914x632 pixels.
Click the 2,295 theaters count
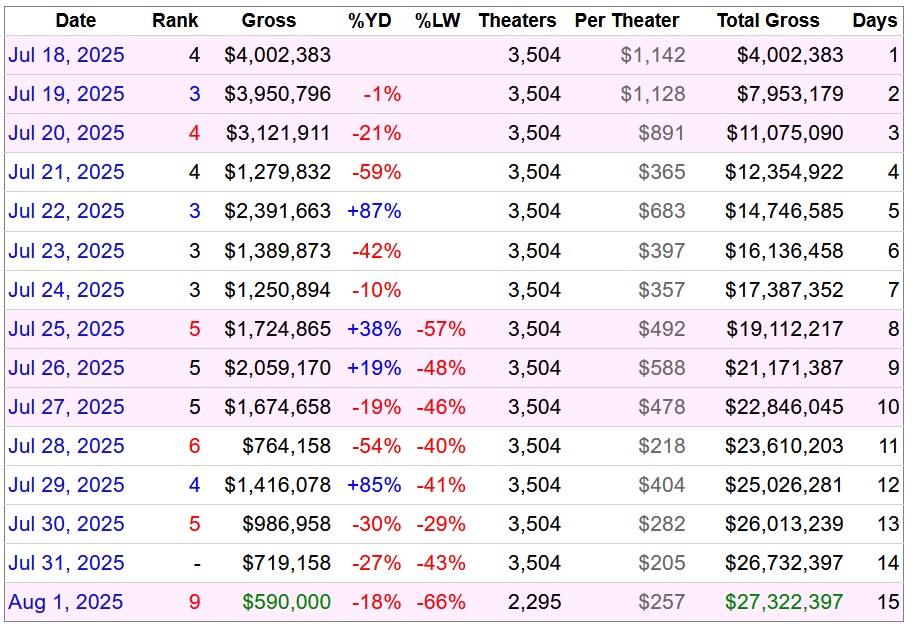[535, 603]
